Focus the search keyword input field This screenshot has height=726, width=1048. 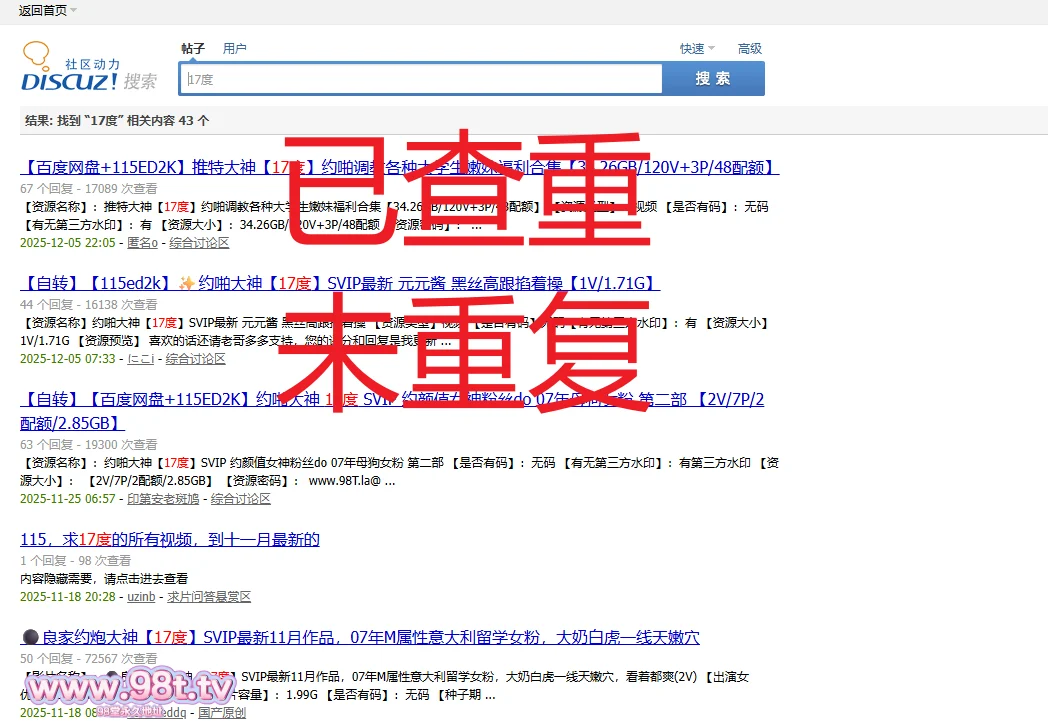pos(420,79)
